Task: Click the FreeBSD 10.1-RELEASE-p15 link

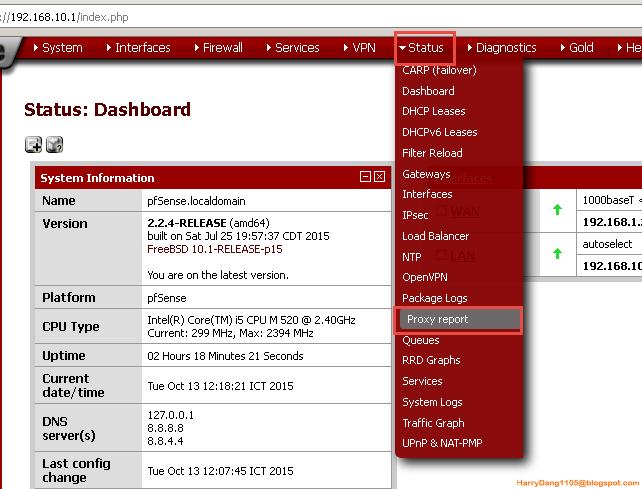Action: 215,249
